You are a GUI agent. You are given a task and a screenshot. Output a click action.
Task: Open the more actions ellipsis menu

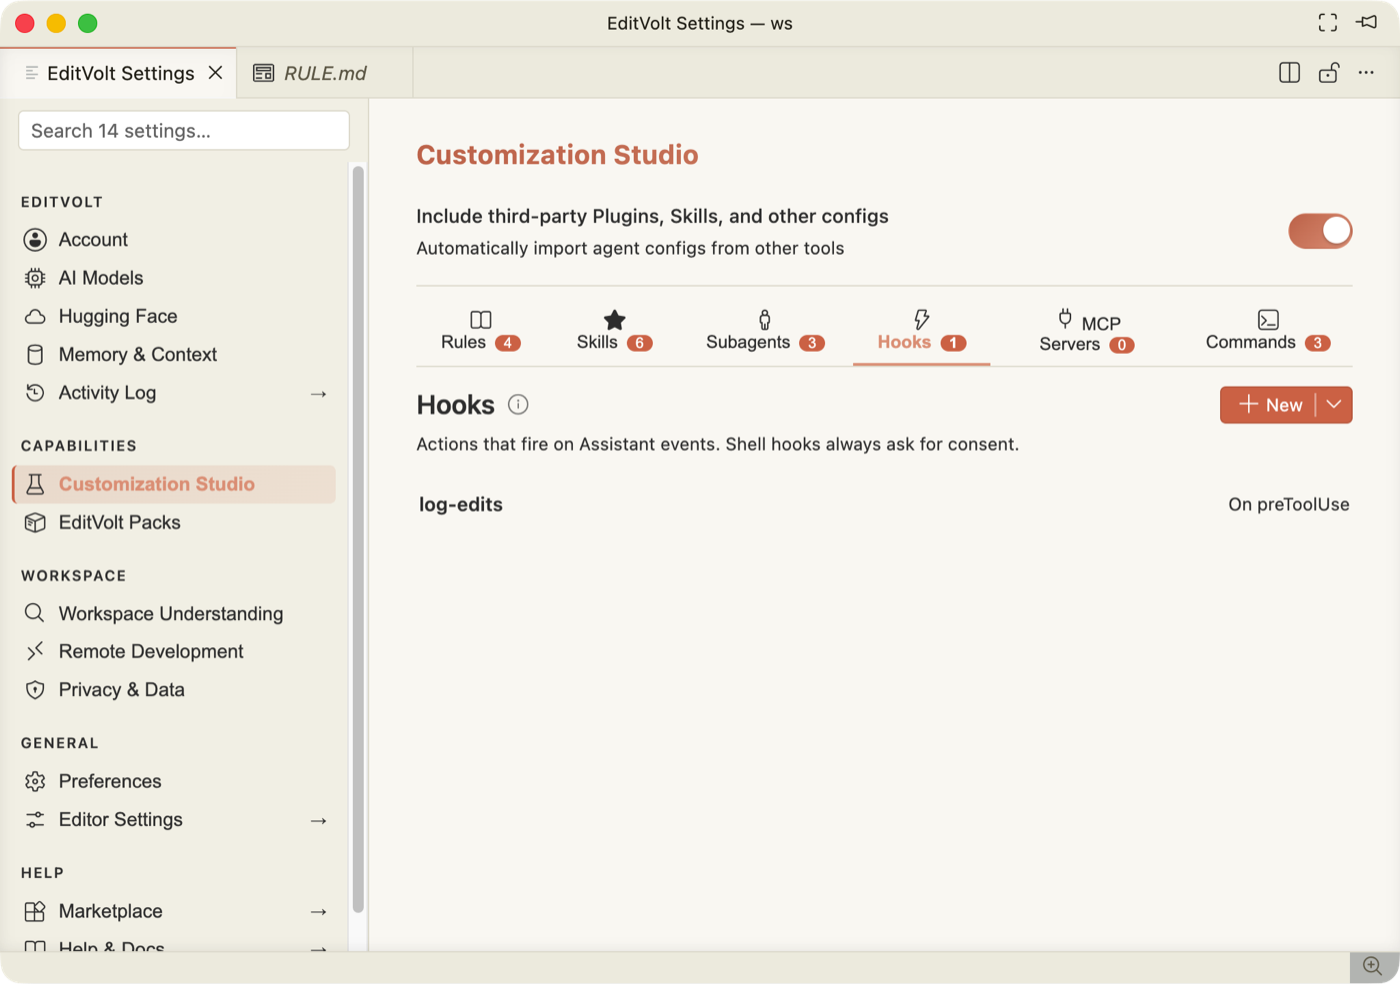point(1366,73)
